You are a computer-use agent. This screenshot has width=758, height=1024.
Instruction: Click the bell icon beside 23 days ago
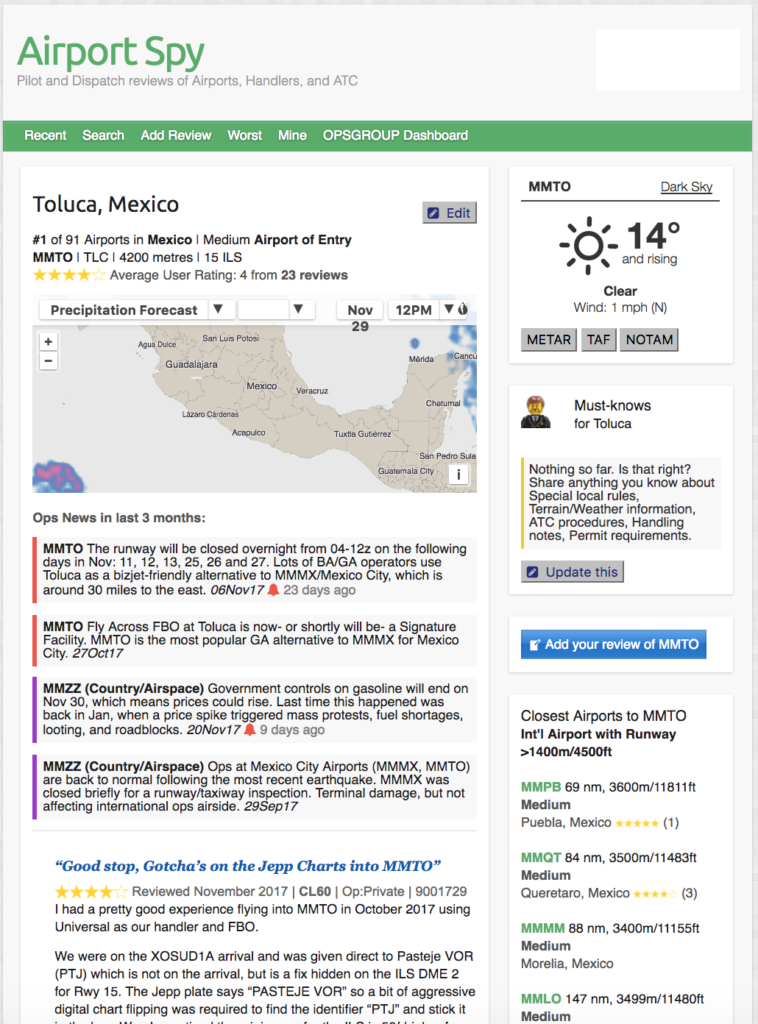tap(273, 590)
